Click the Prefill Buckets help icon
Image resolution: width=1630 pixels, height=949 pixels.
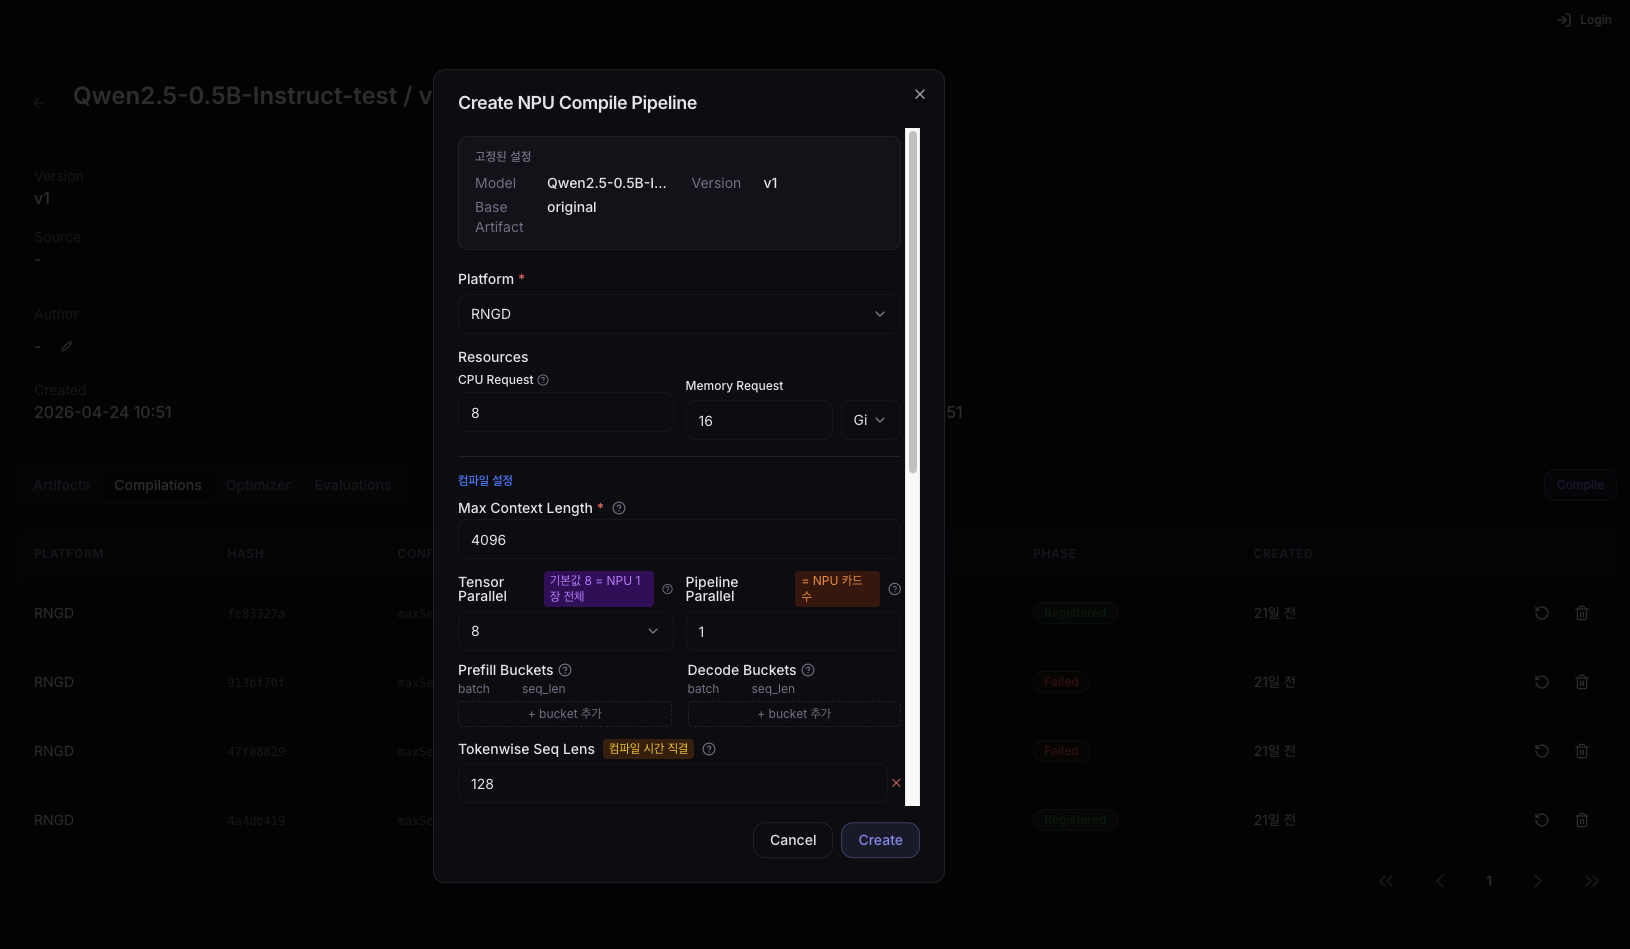565,670
